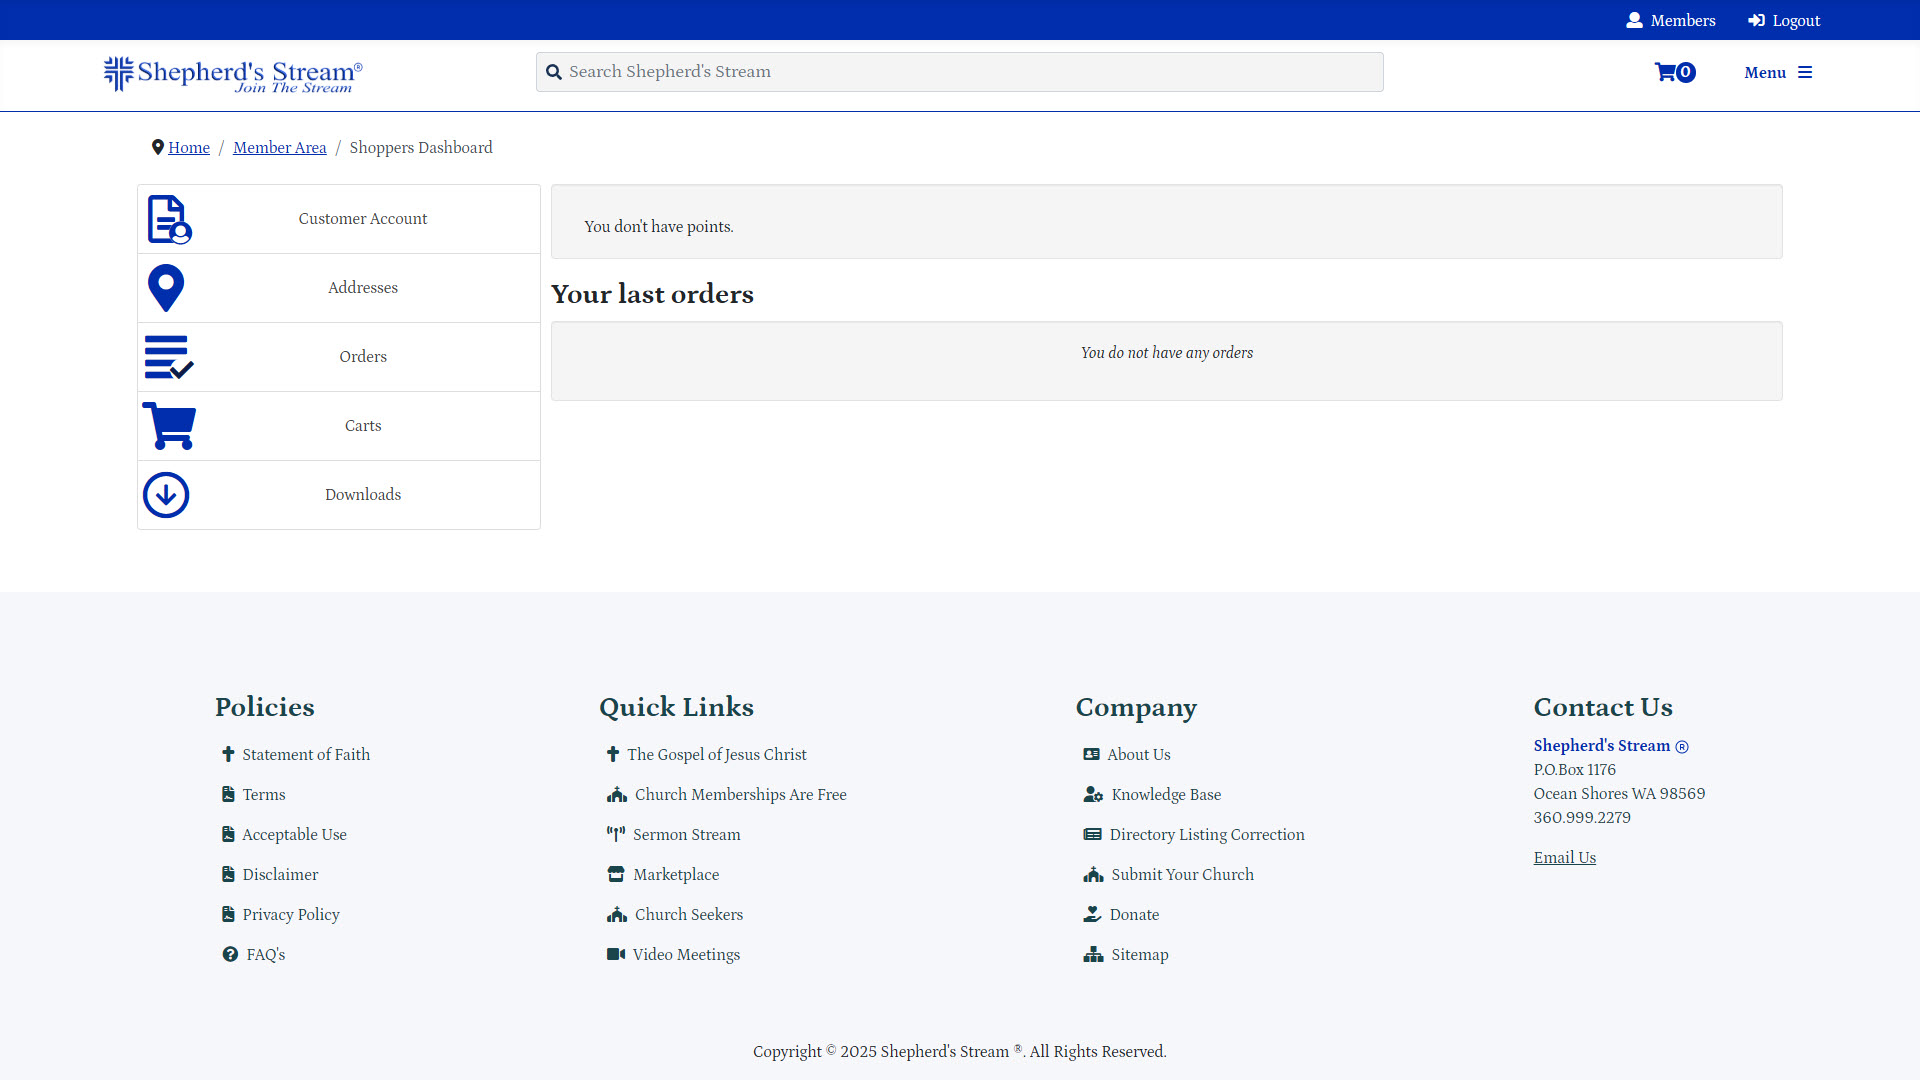
Task: Go to the Privacy Policy page
Action: click(290, 914)
